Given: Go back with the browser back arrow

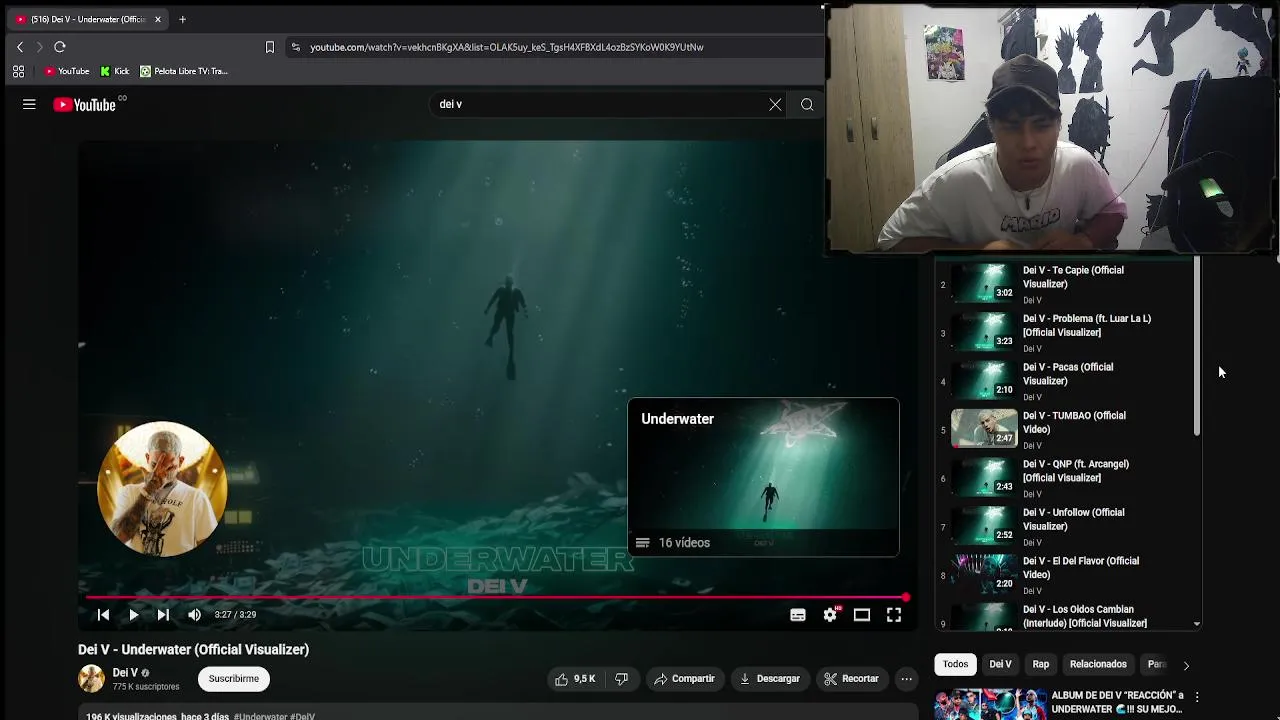Looking at the screenshot, I should 19,47.
